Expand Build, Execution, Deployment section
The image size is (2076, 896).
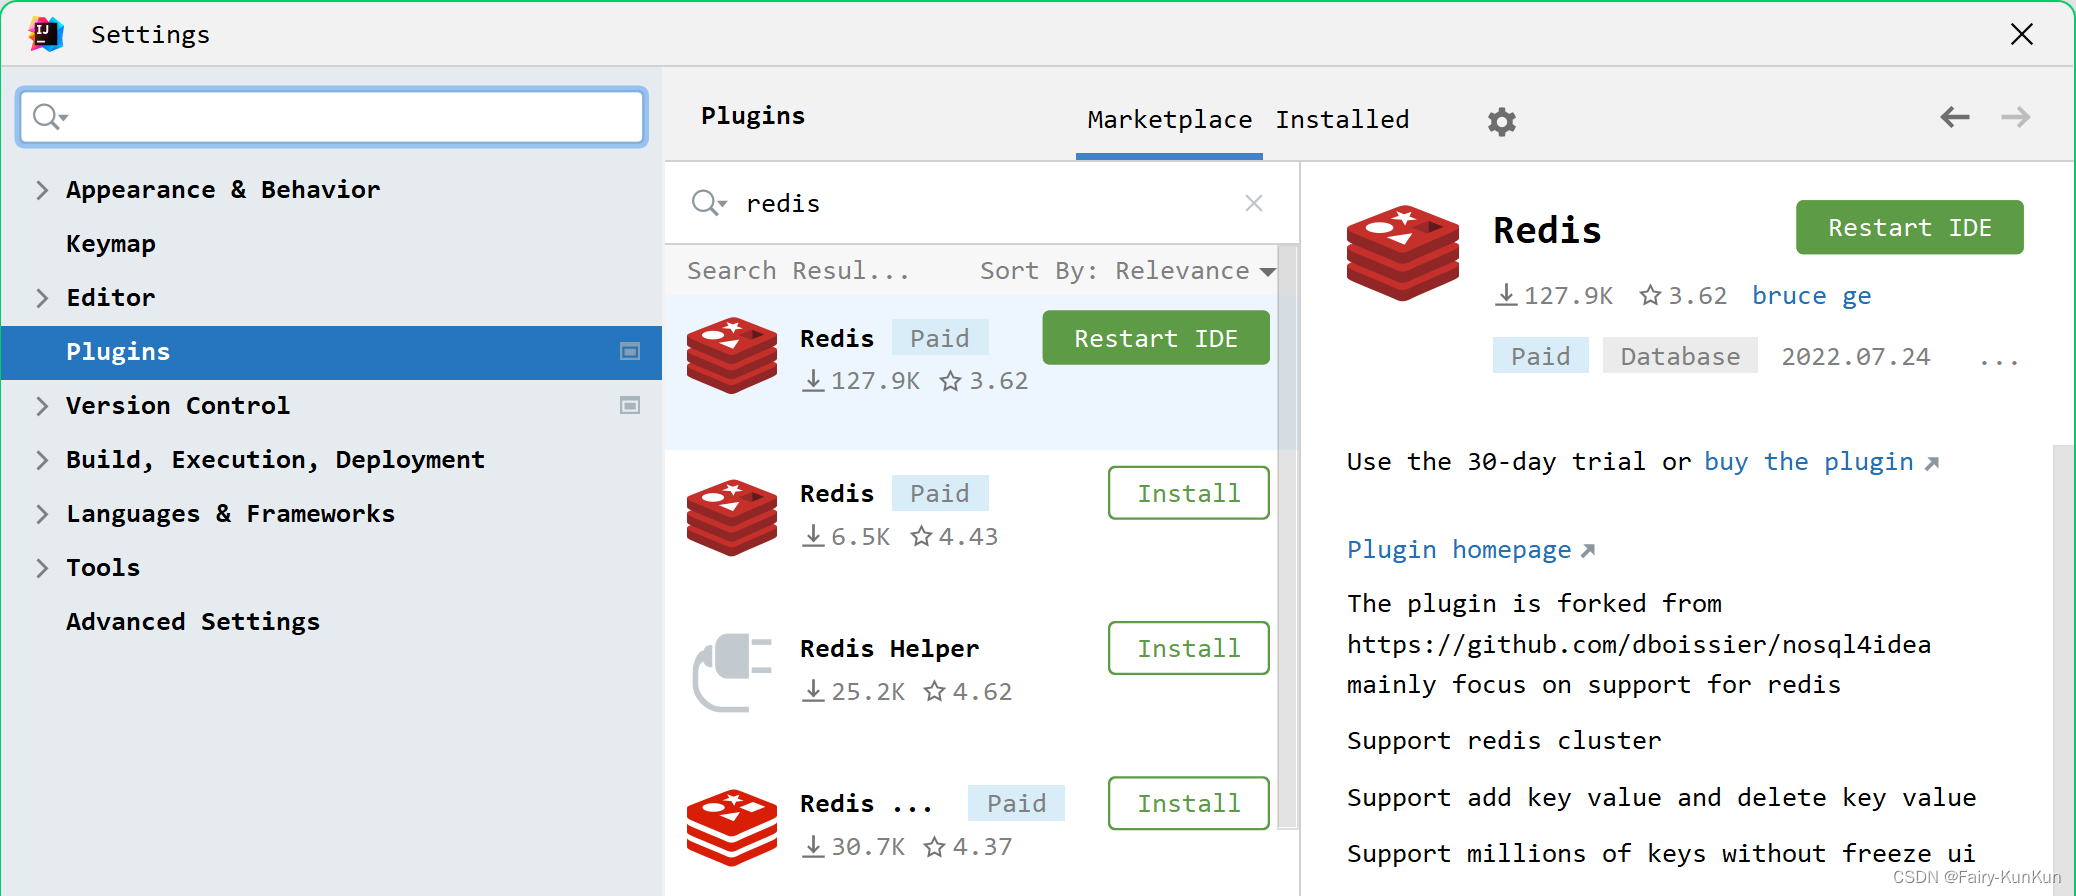[x=42, y=460]
